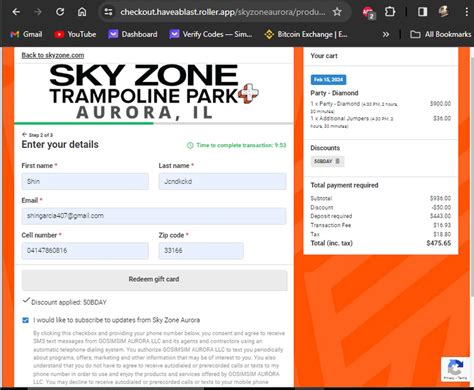This screenshot has width=474, height=390.
Task: Open All Bookmarks folder
Action: [440, 34]
